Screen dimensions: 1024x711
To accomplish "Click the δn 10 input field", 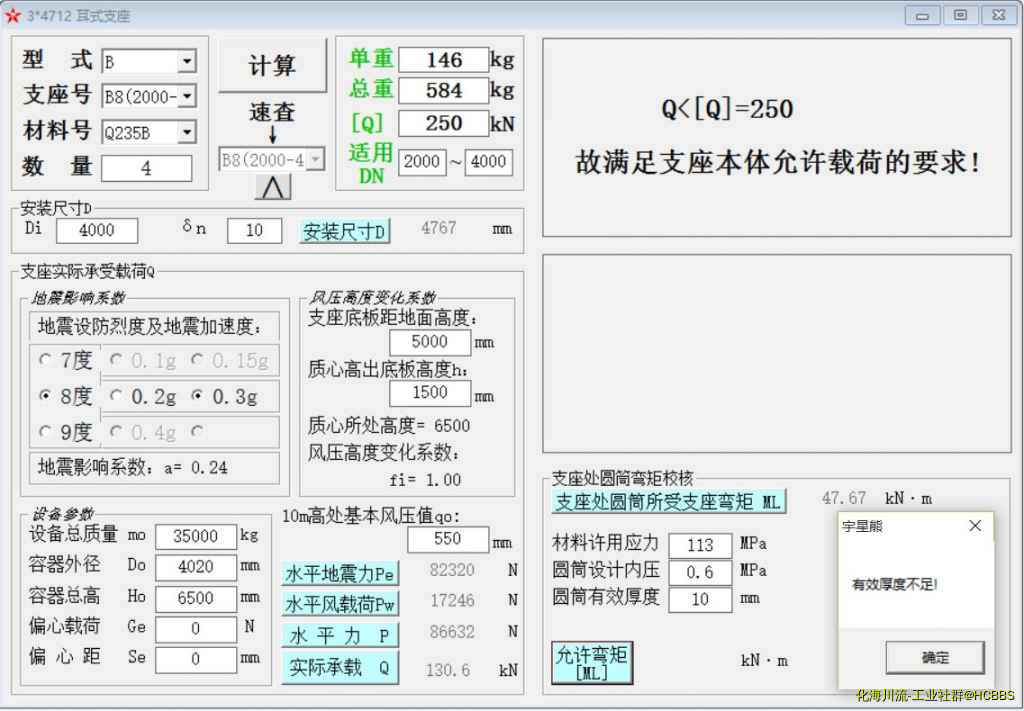I will coord(254,230).
